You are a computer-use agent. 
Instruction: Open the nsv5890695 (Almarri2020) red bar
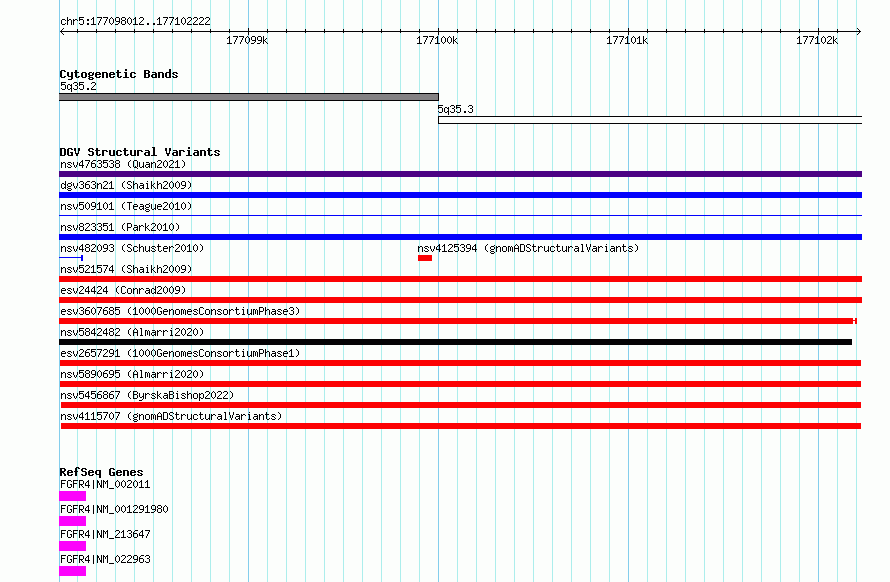click(460, 384)
